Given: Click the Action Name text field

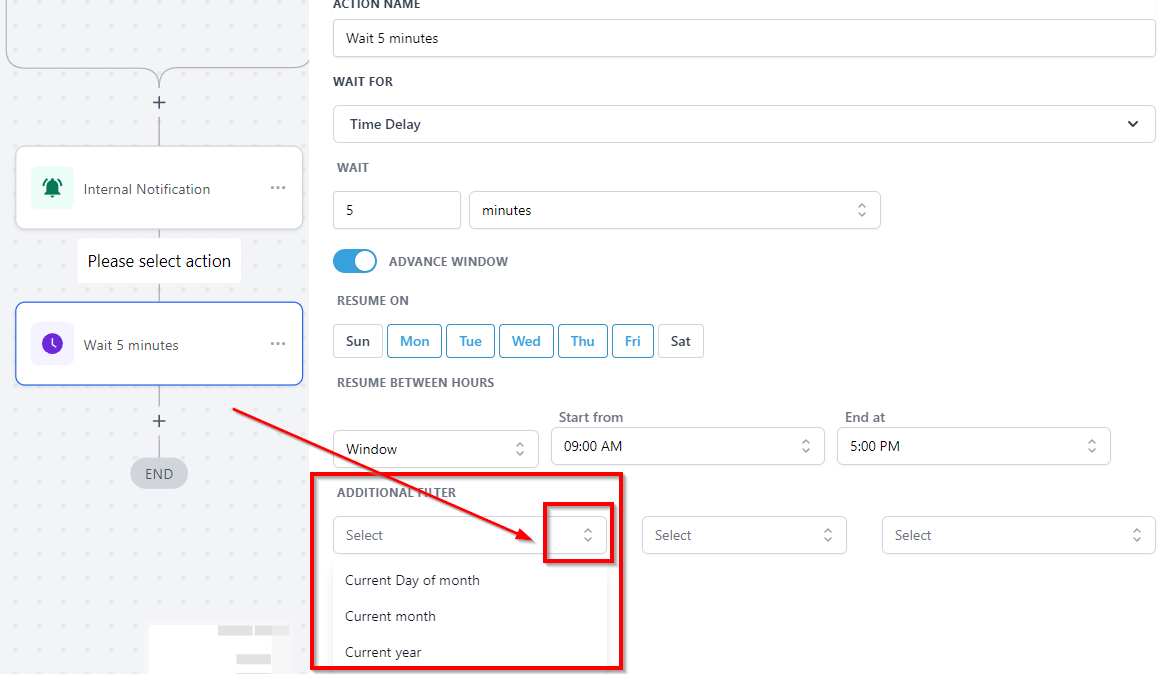Looking at the screenshot, I should click(744, 38).
